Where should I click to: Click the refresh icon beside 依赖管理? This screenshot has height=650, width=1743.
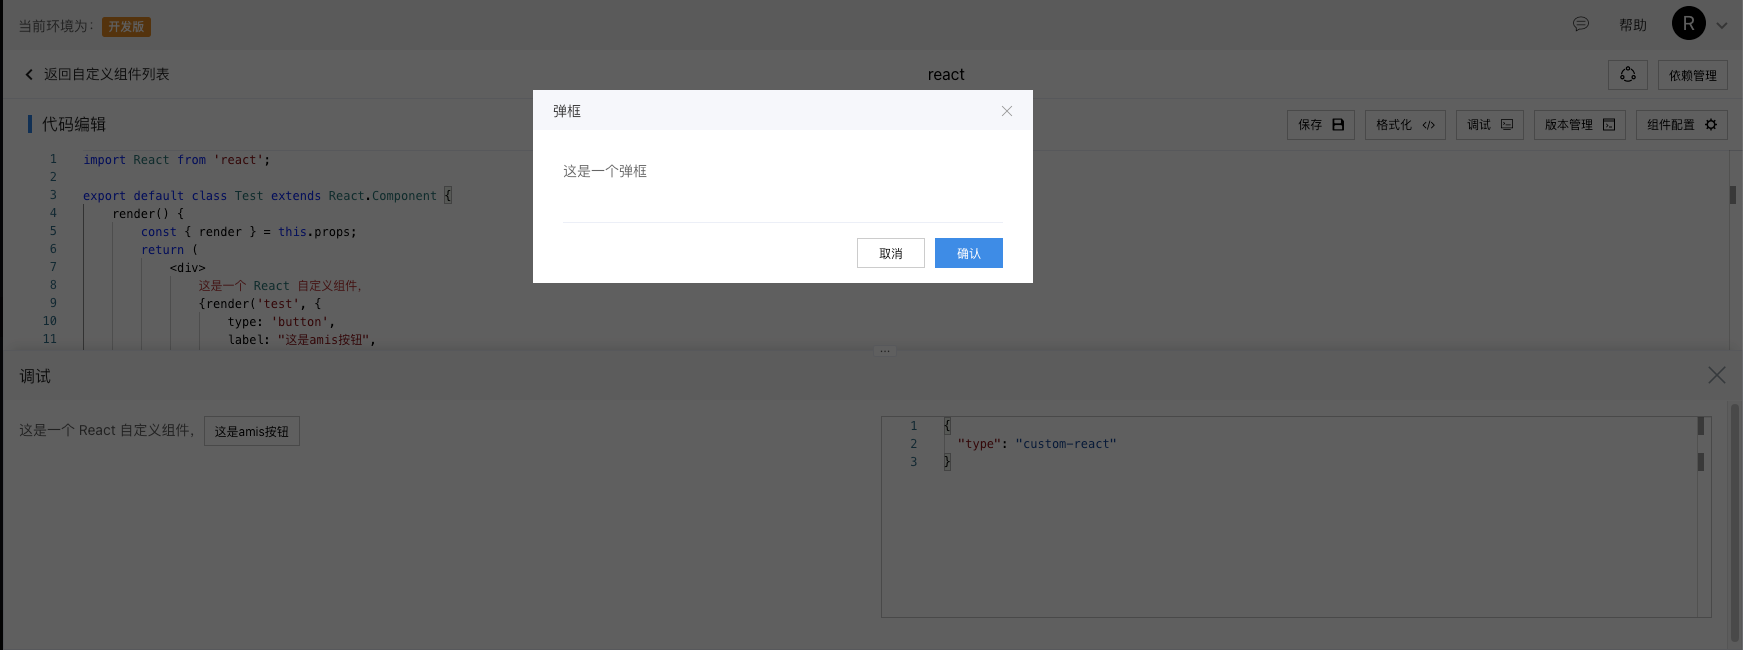[x=1628, y=75]
